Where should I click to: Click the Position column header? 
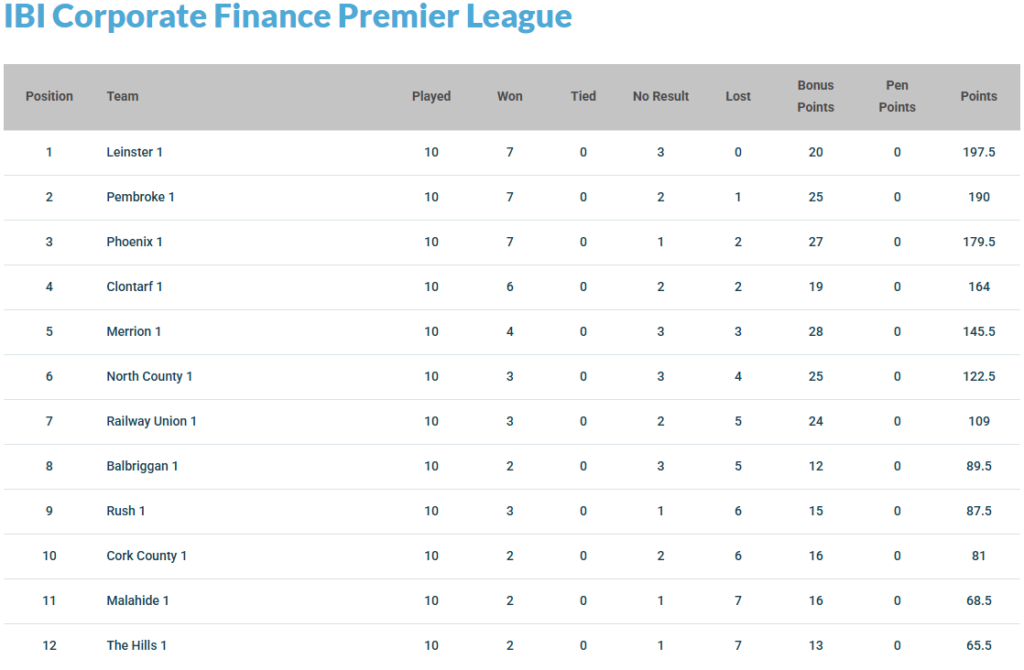[49, 97]
